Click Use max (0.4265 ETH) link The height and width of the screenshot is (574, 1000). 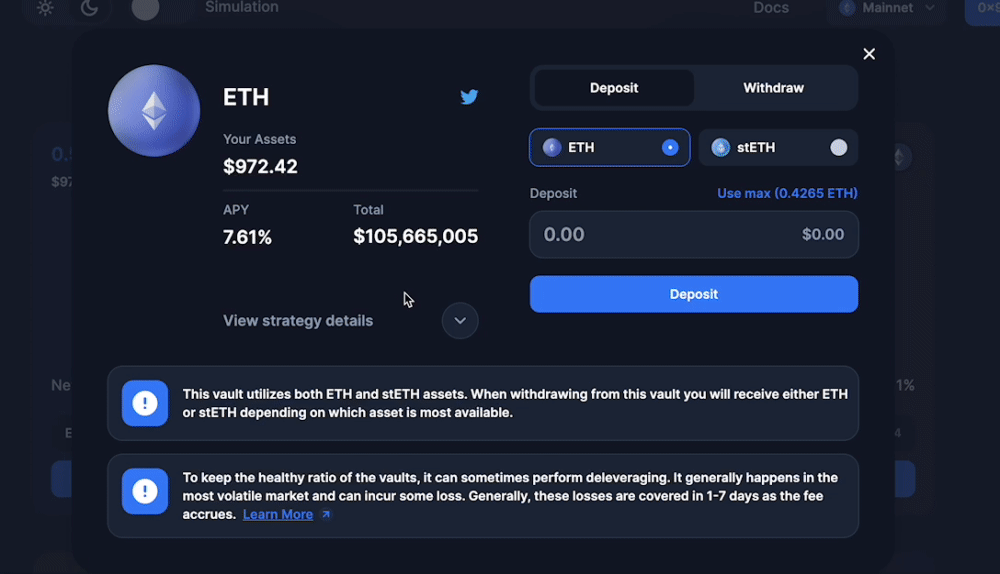787,193
